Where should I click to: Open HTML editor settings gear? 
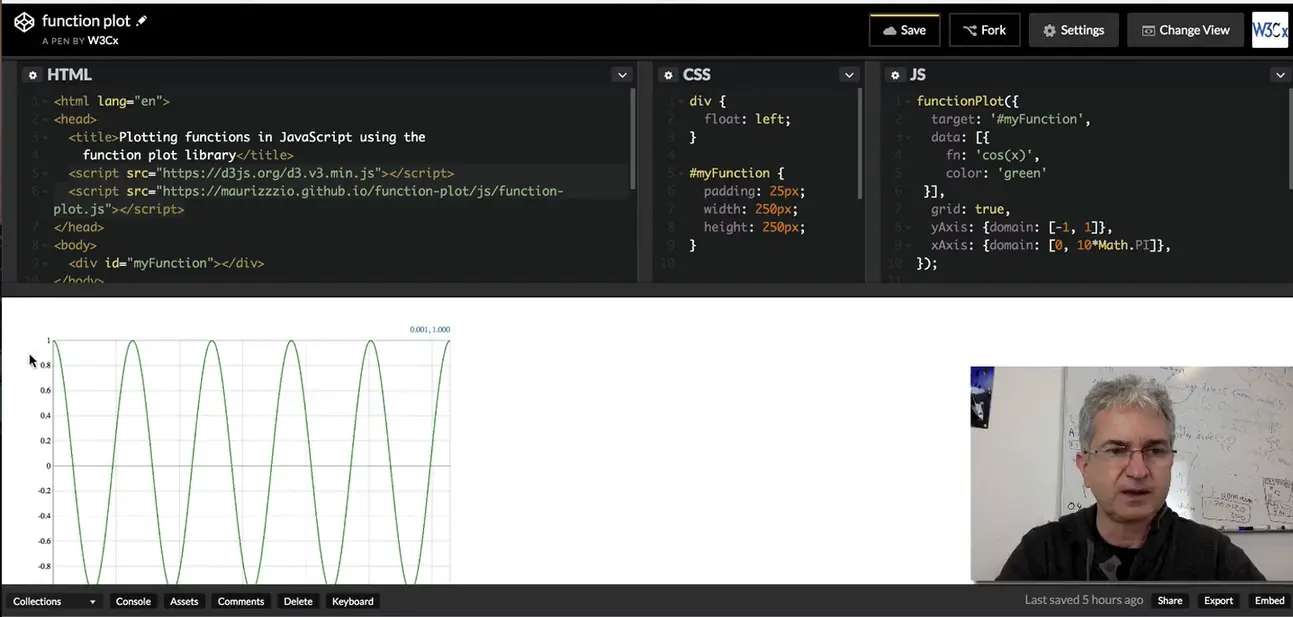point(32,75)
